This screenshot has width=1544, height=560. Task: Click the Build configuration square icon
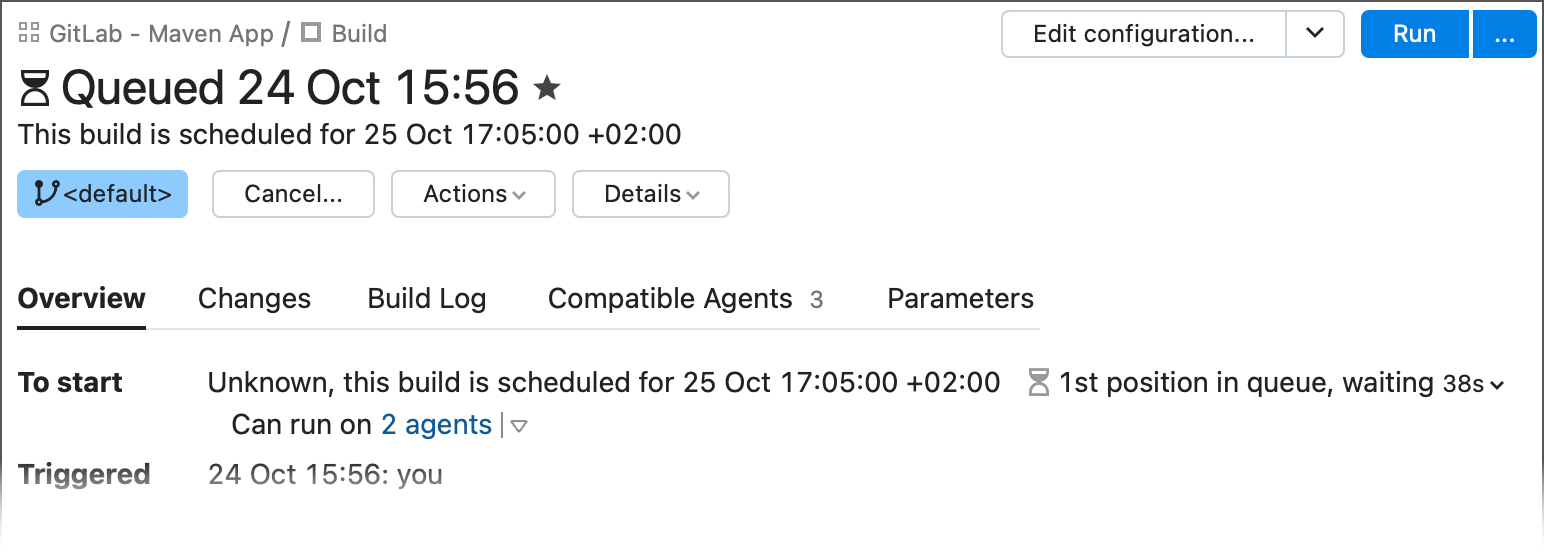pos(311,33)
